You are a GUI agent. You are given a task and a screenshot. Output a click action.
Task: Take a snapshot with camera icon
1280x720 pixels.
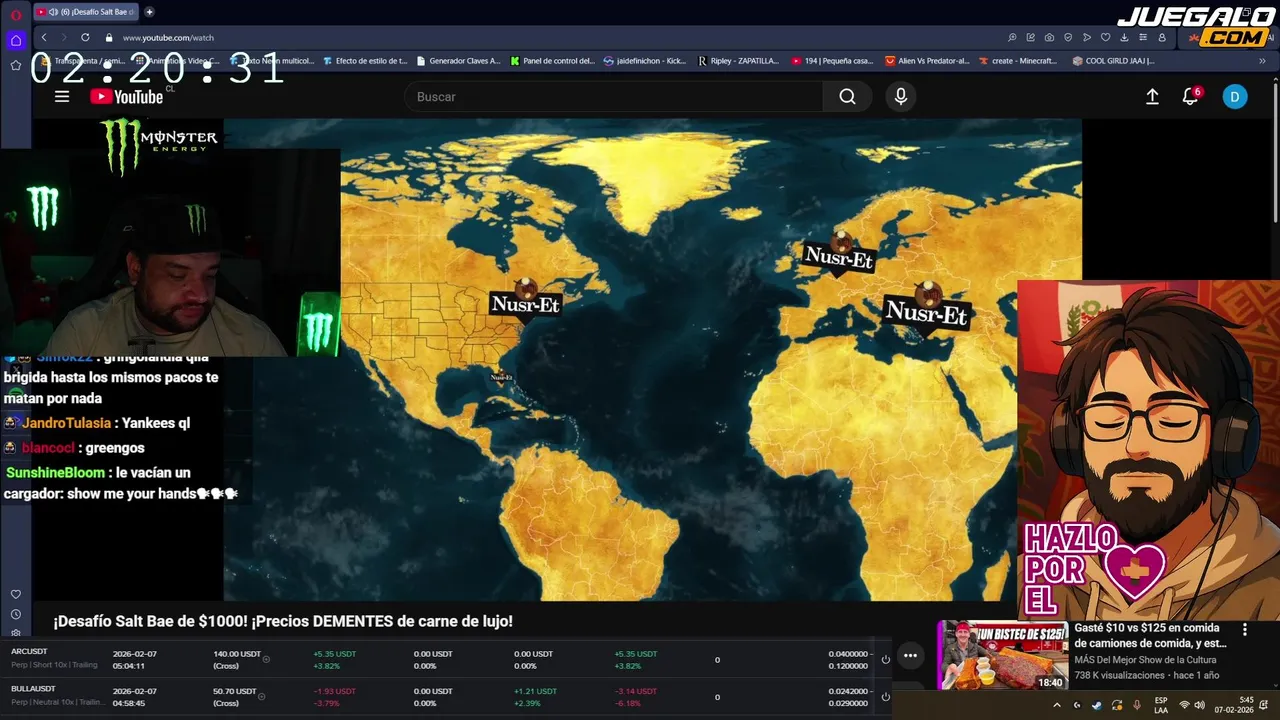[1049, 37]
